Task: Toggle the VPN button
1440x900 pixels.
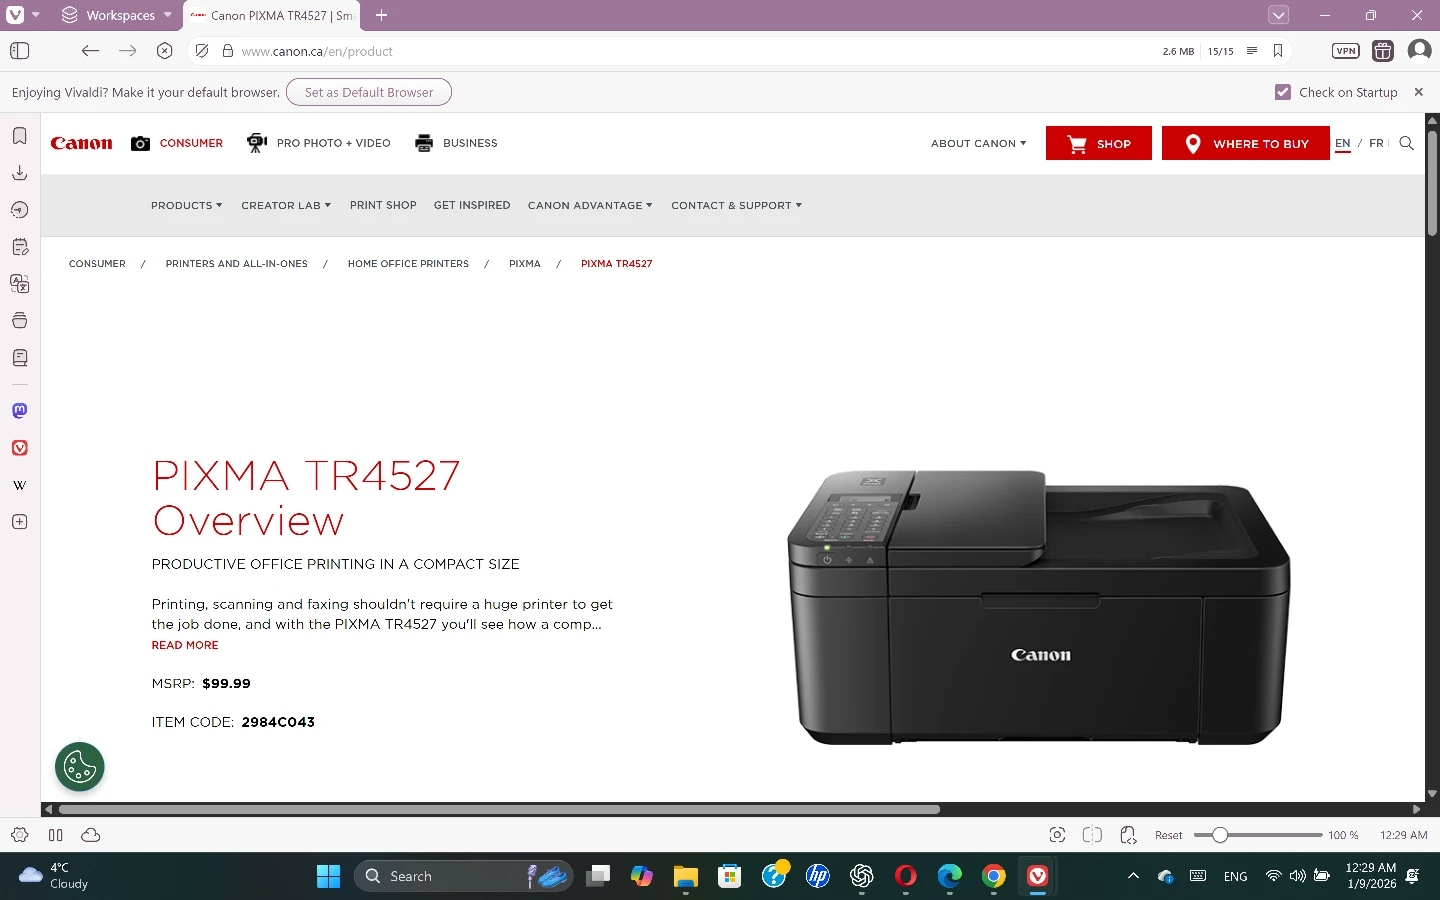Action: tap(1346, 51)
